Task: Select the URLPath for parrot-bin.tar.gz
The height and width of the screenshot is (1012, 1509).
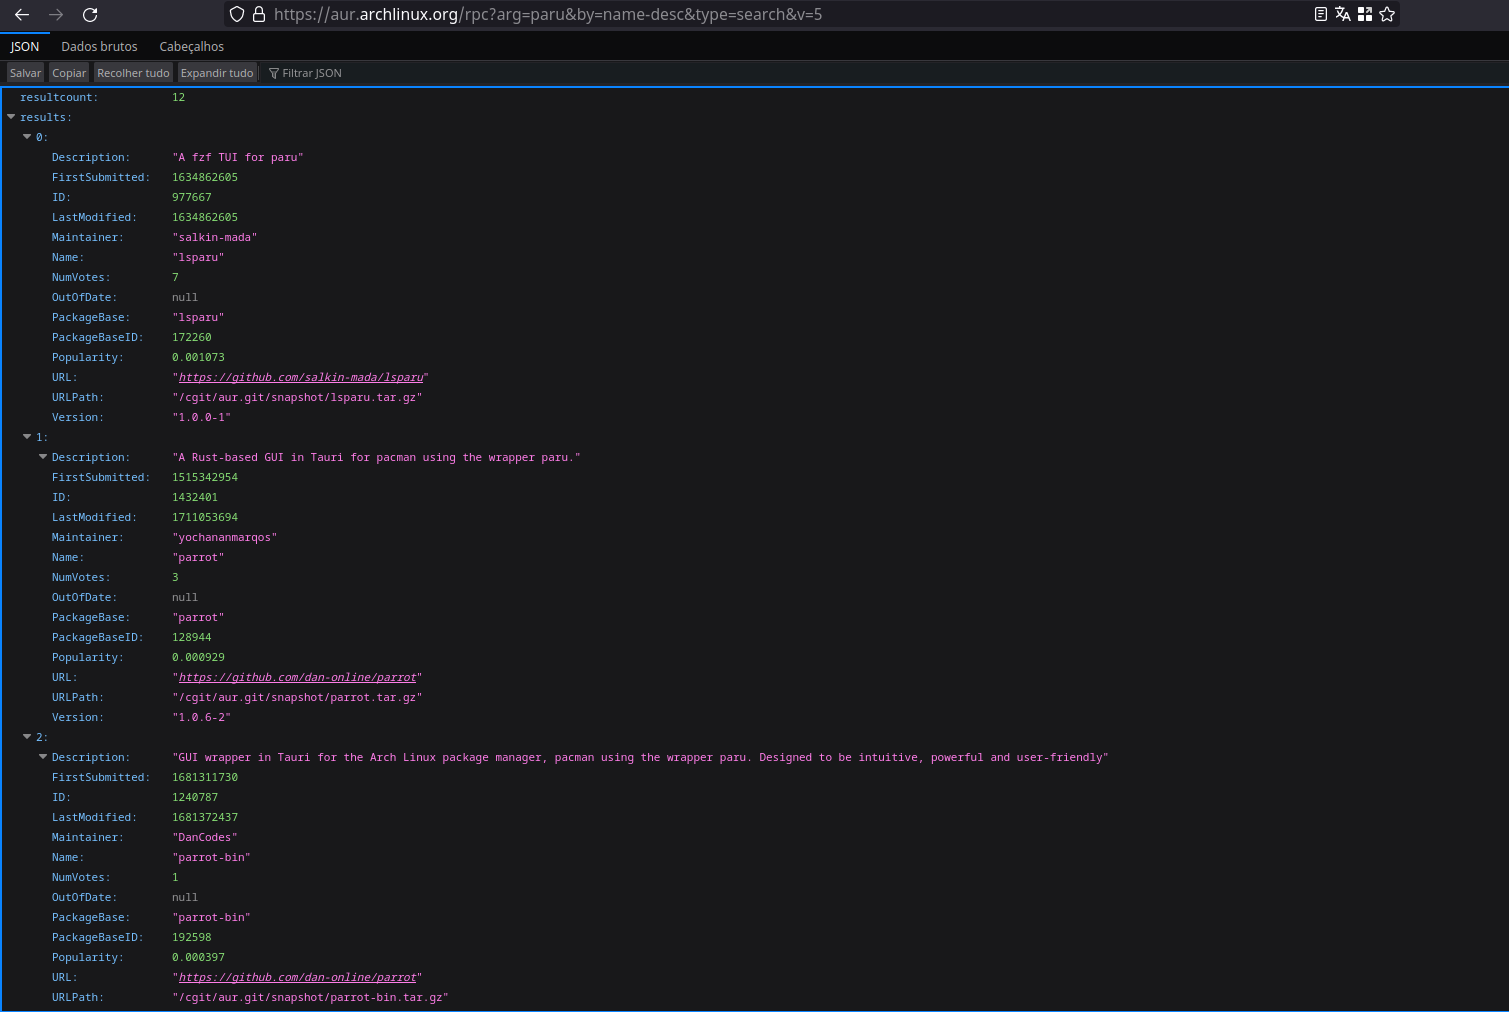Action: click(310, 997)
